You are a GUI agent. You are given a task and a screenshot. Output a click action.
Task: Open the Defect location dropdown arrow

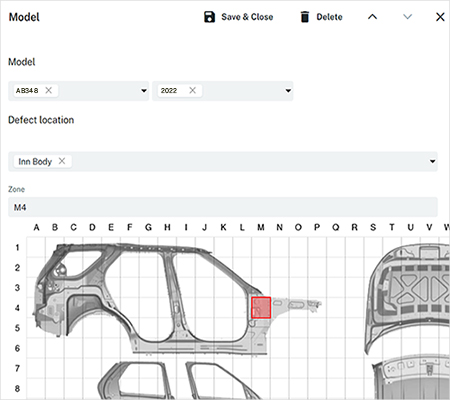tap(432, 162)
